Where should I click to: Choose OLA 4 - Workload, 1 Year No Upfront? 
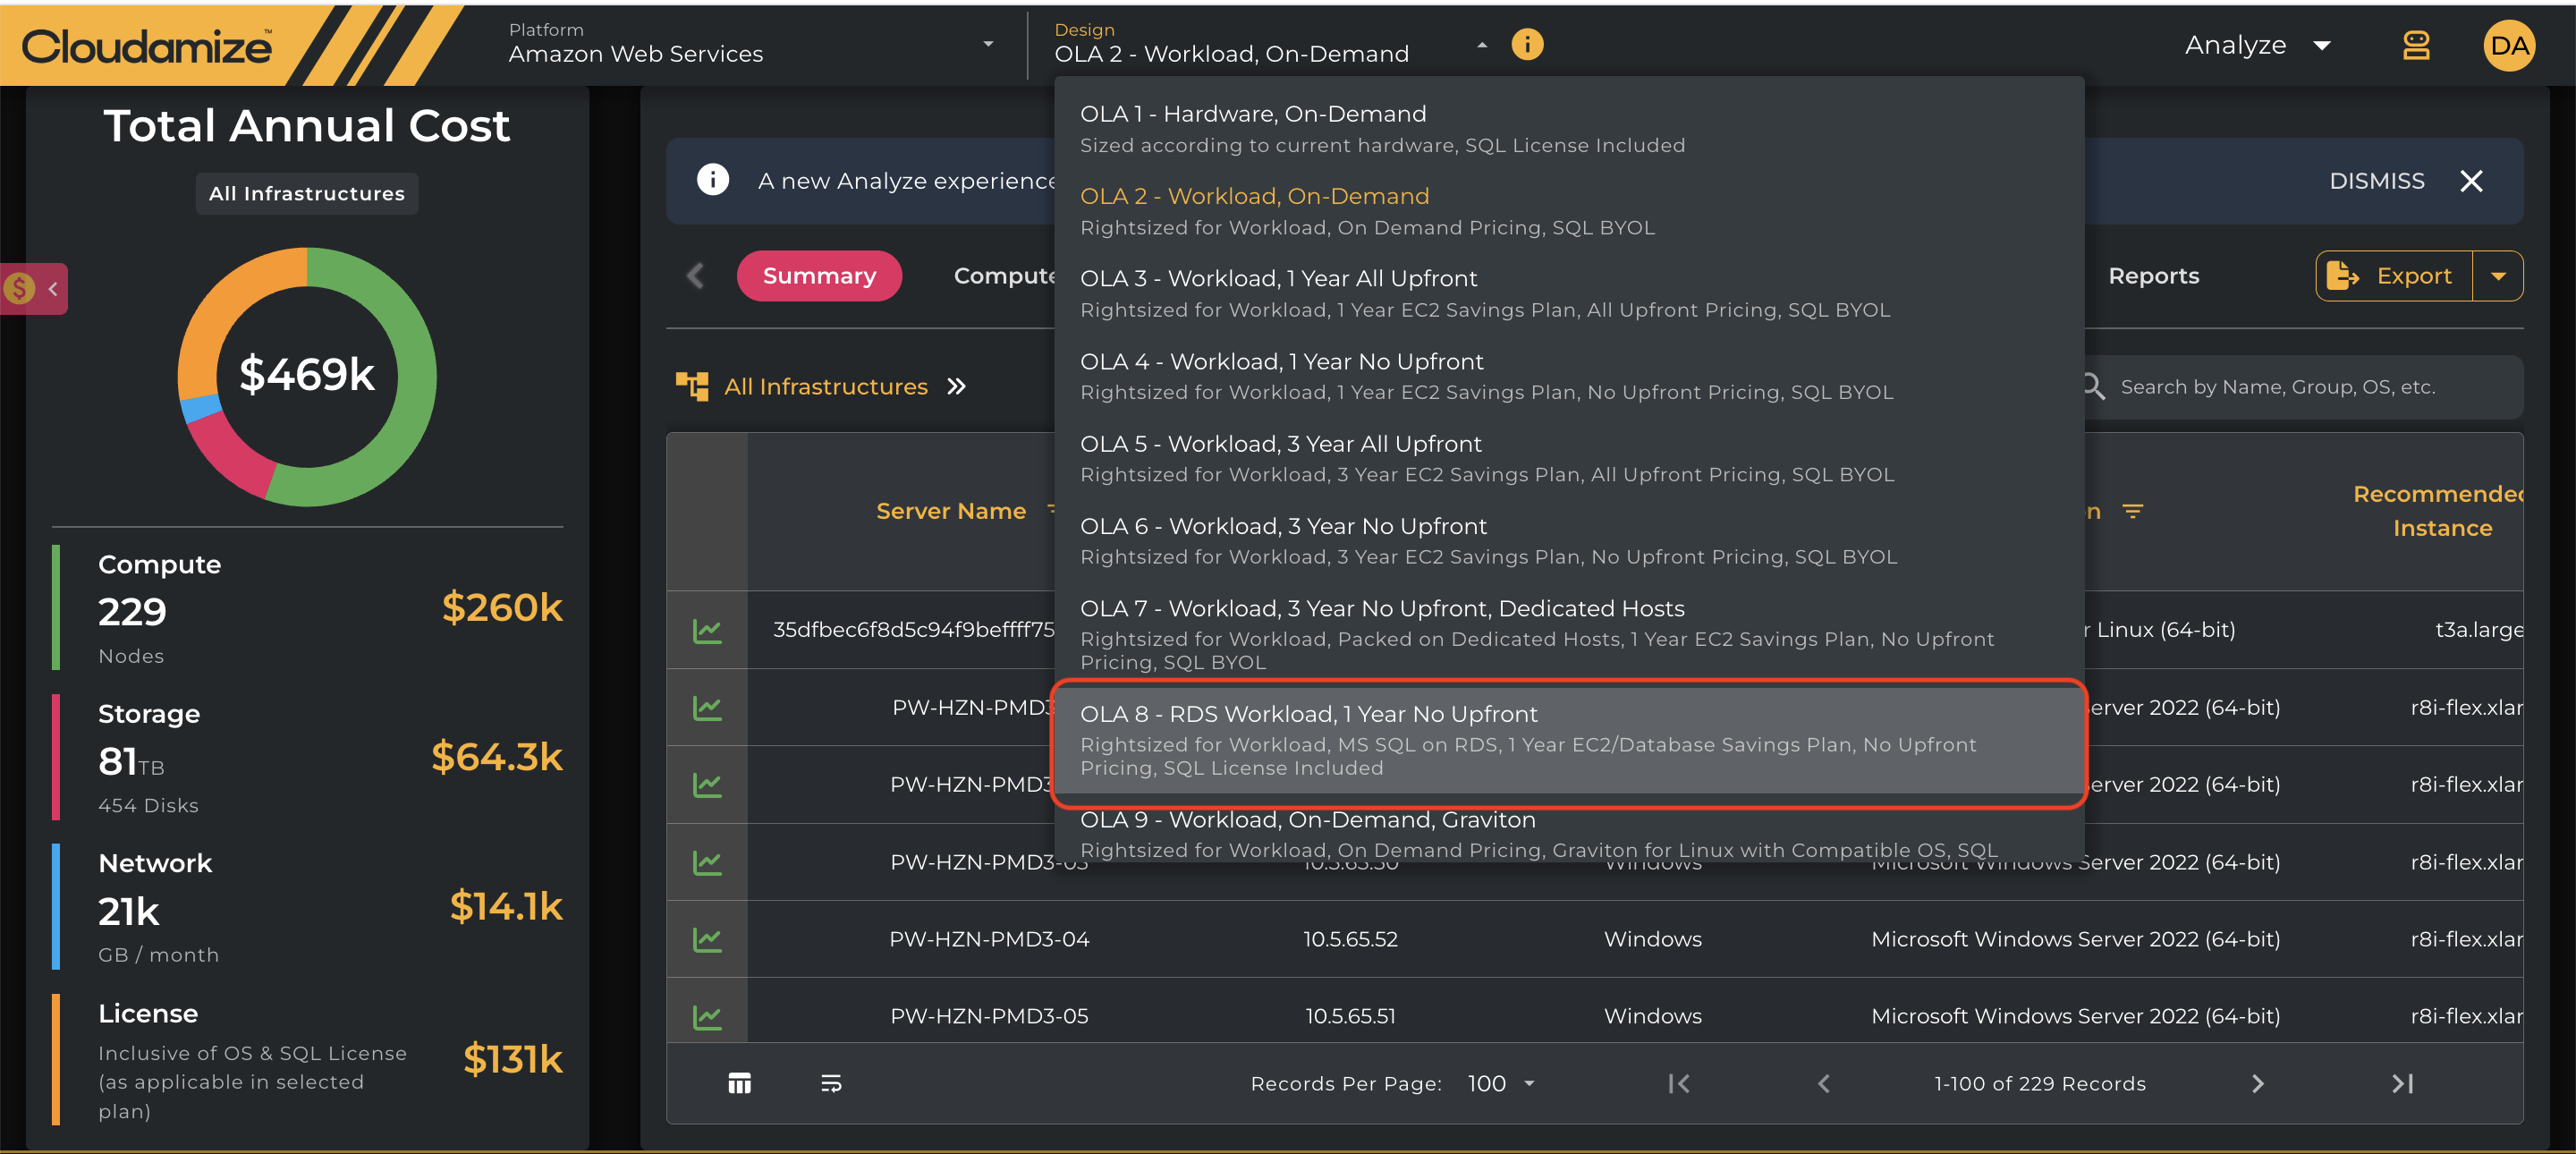coord(1569,376)
